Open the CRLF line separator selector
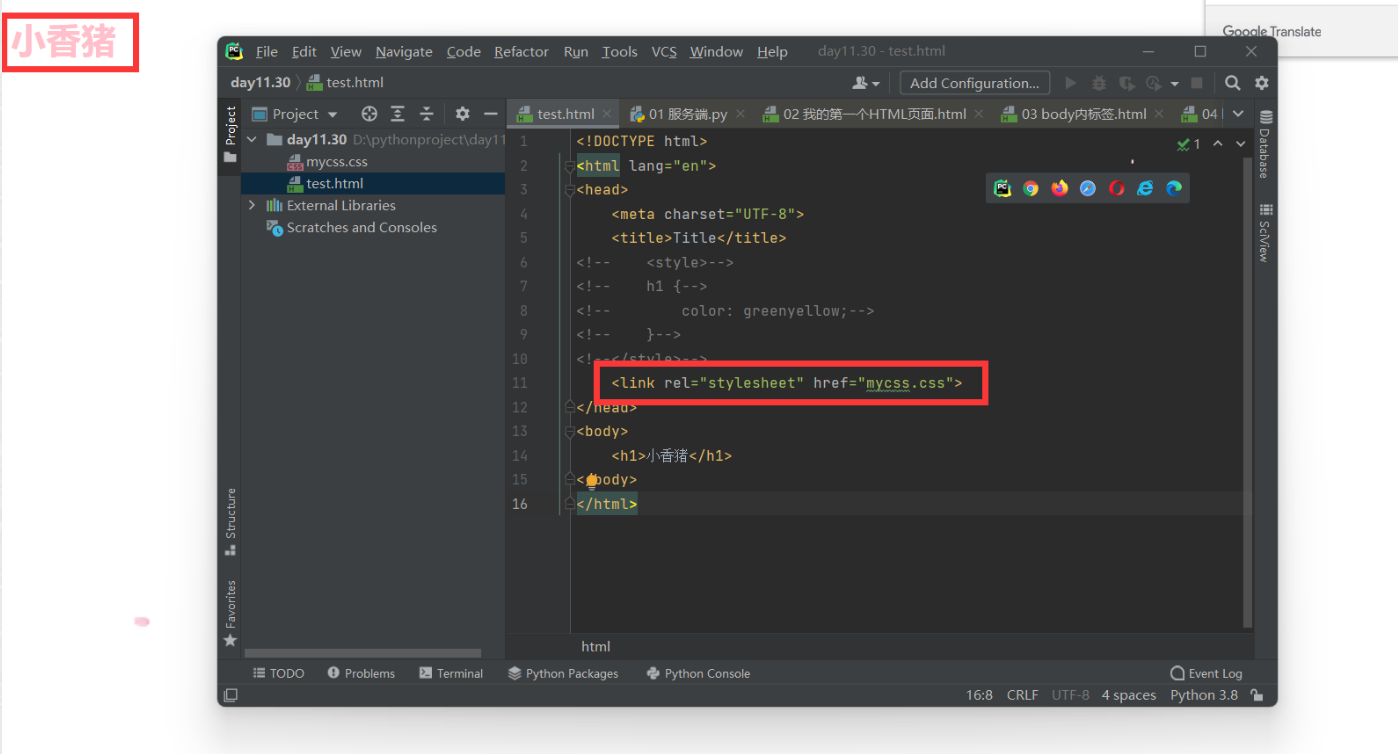This screenshot has width=1398, height=754. [1022, 695]
